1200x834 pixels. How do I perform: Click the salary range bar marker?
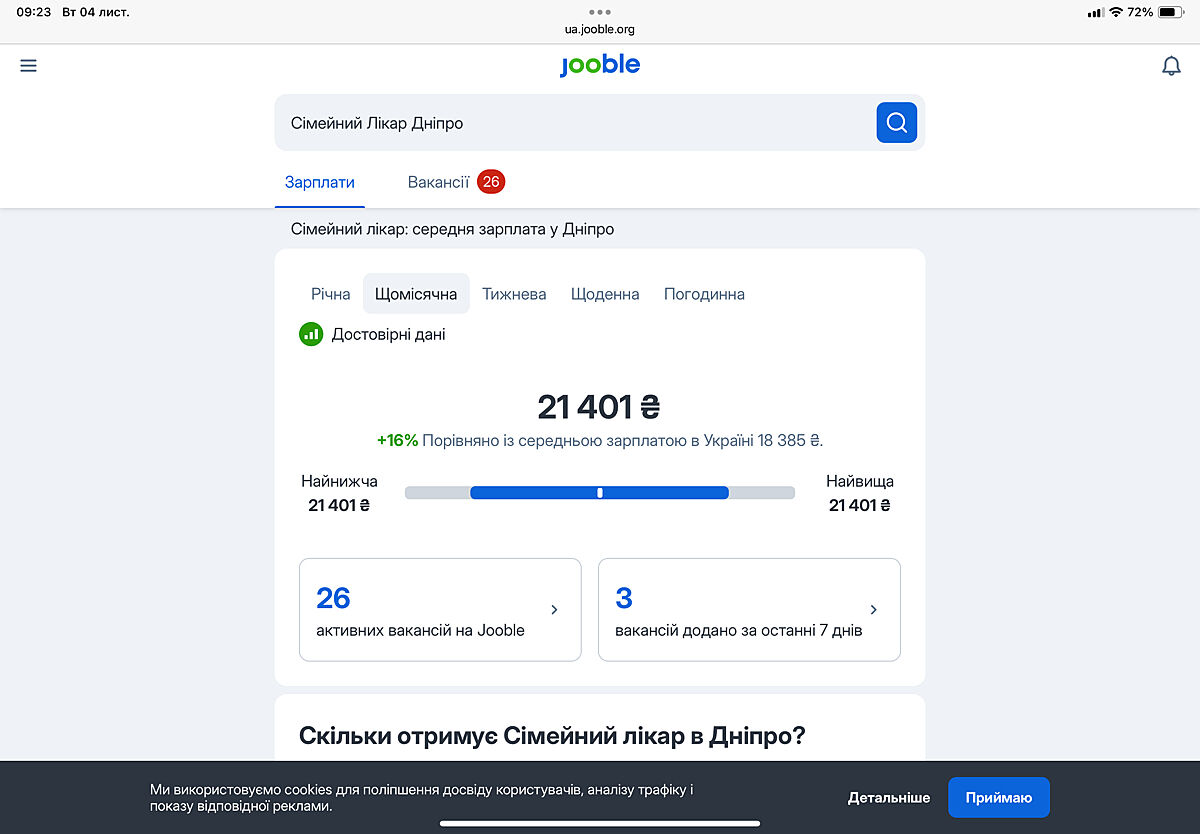[x=600, y=492]
